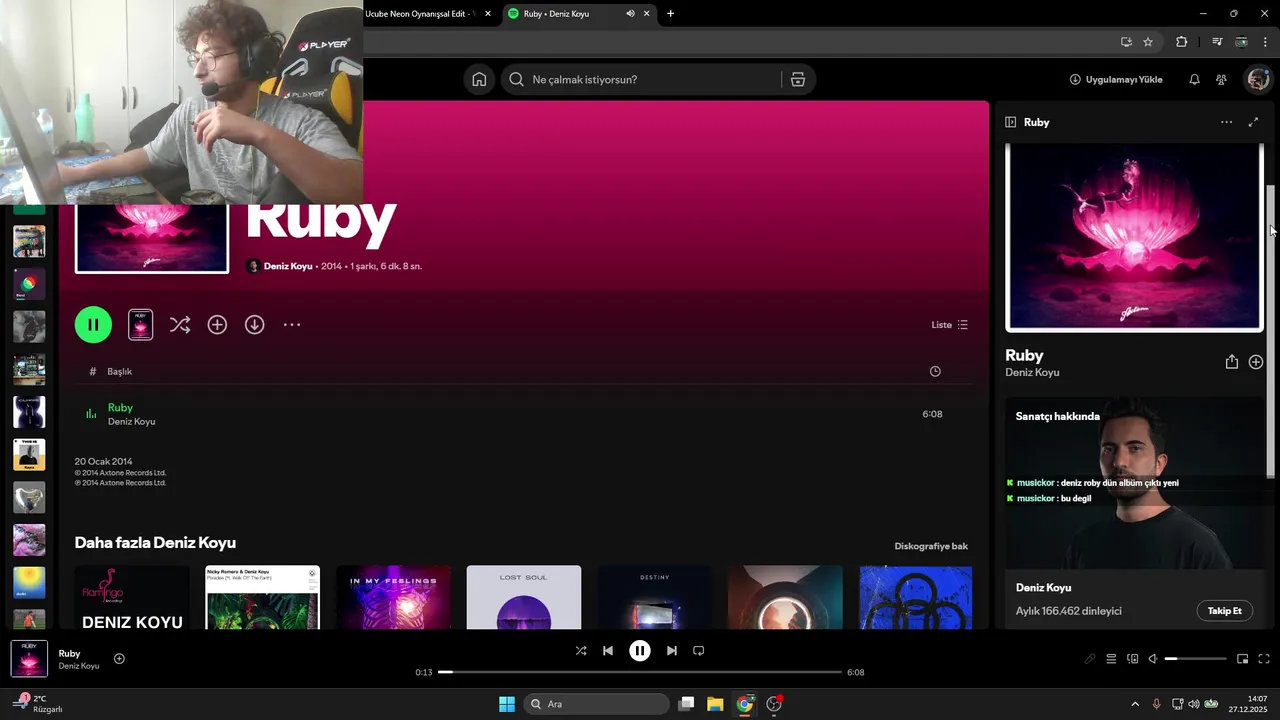Open DESTINY album card
The height and width of the screenshot is (720, 1280).
point(655,597)
